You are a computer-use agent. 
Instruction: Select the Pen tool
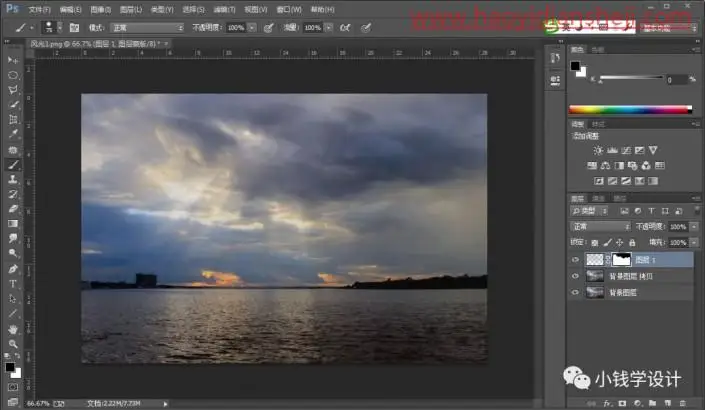pyautogui.click(x=13, y=269)
